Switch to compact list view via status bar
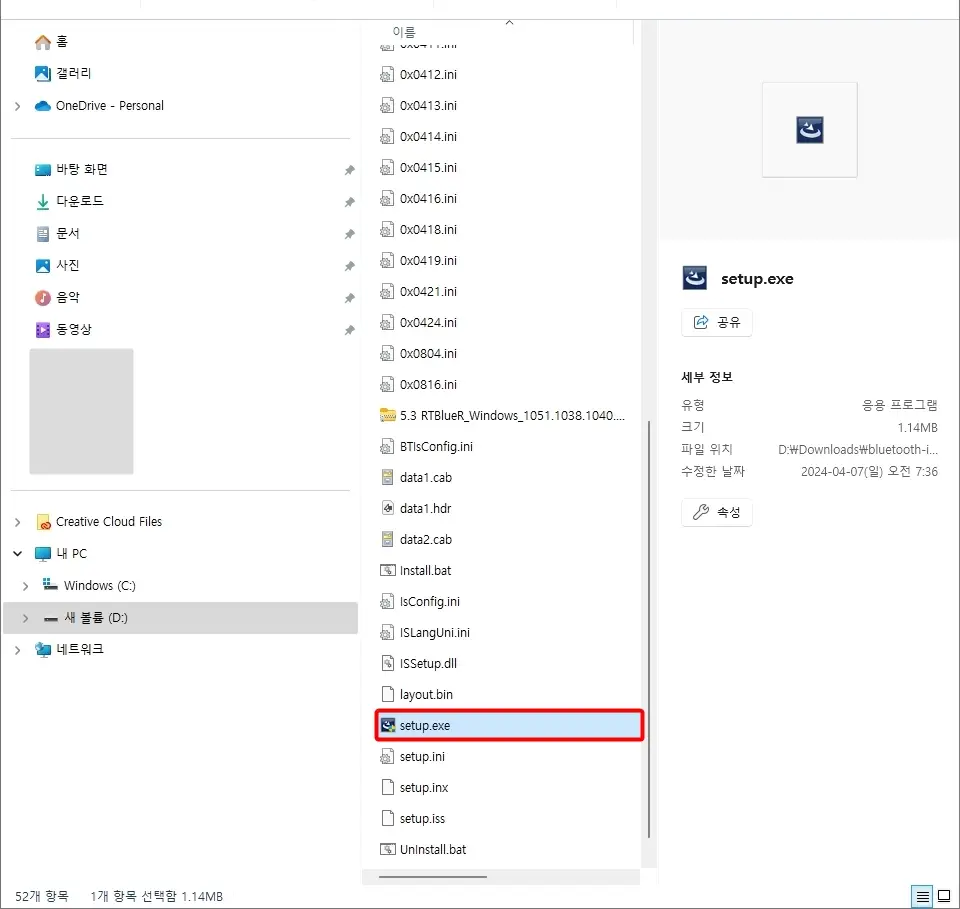This screenshot has height=909, width=960. click(x=922, y=896)
